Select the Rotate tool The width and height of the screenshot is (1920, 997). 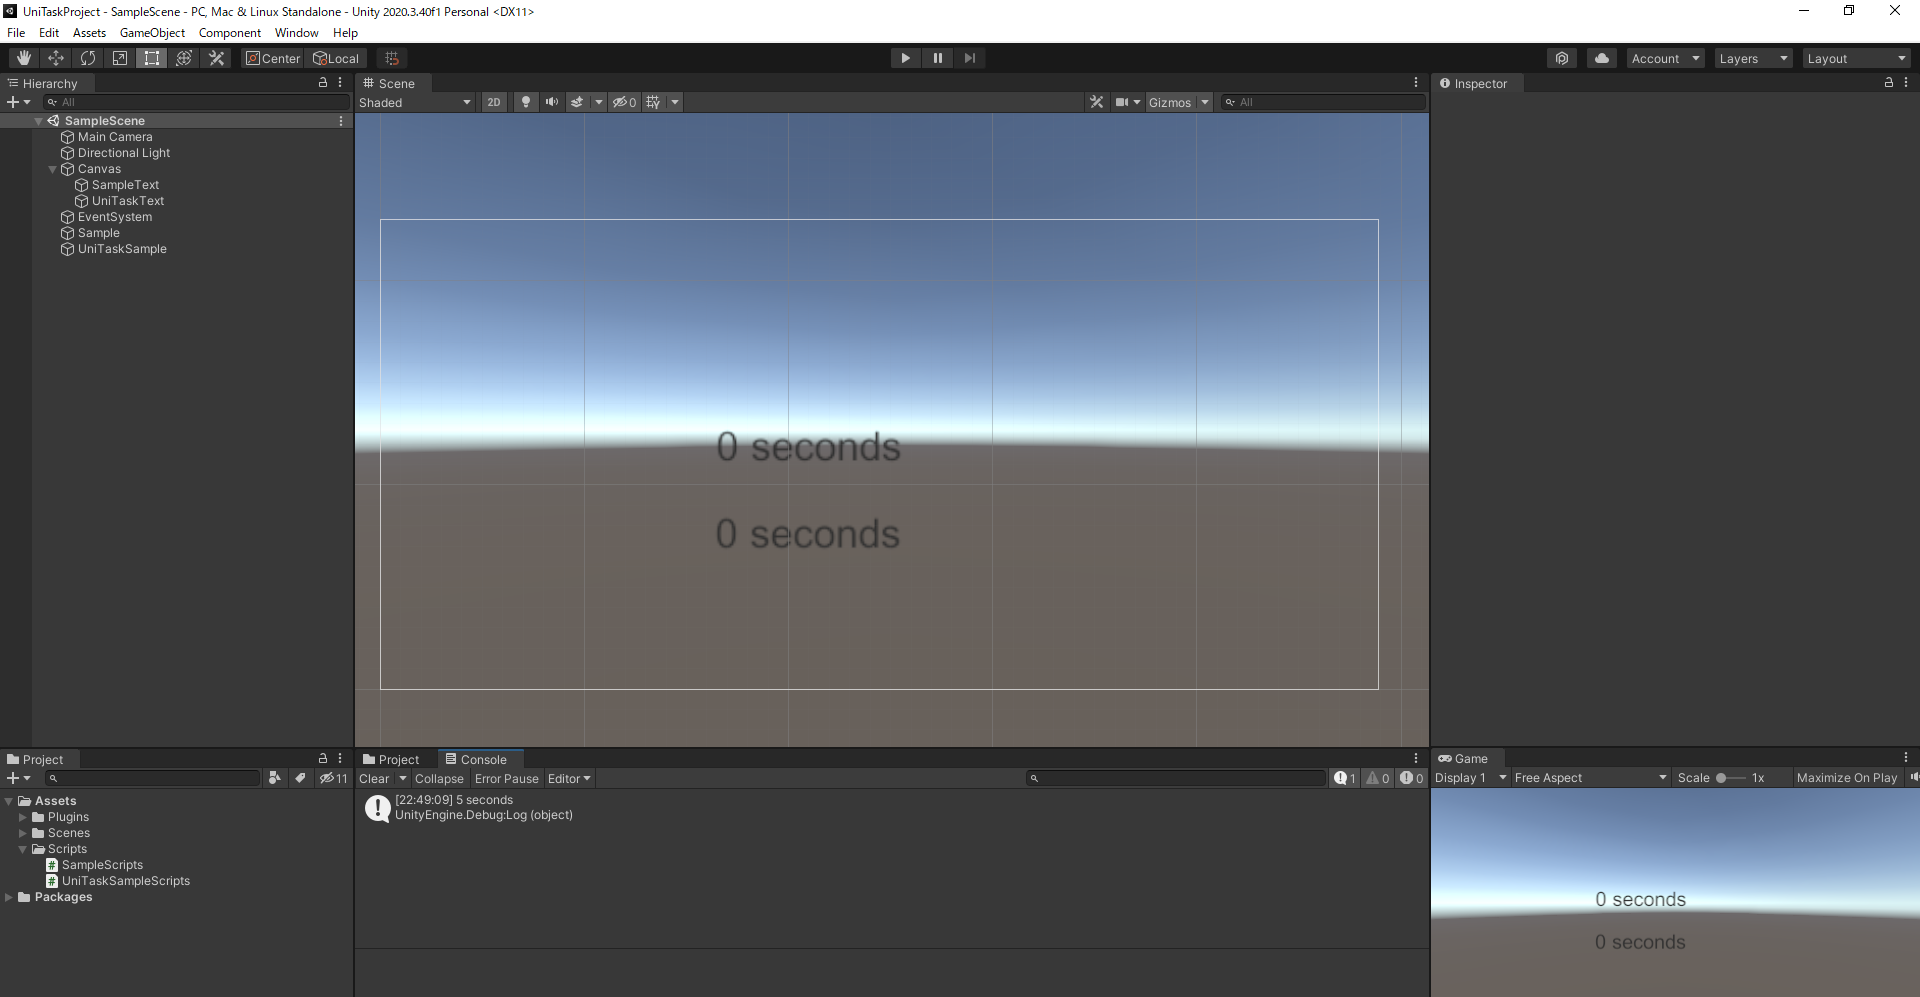87,57
